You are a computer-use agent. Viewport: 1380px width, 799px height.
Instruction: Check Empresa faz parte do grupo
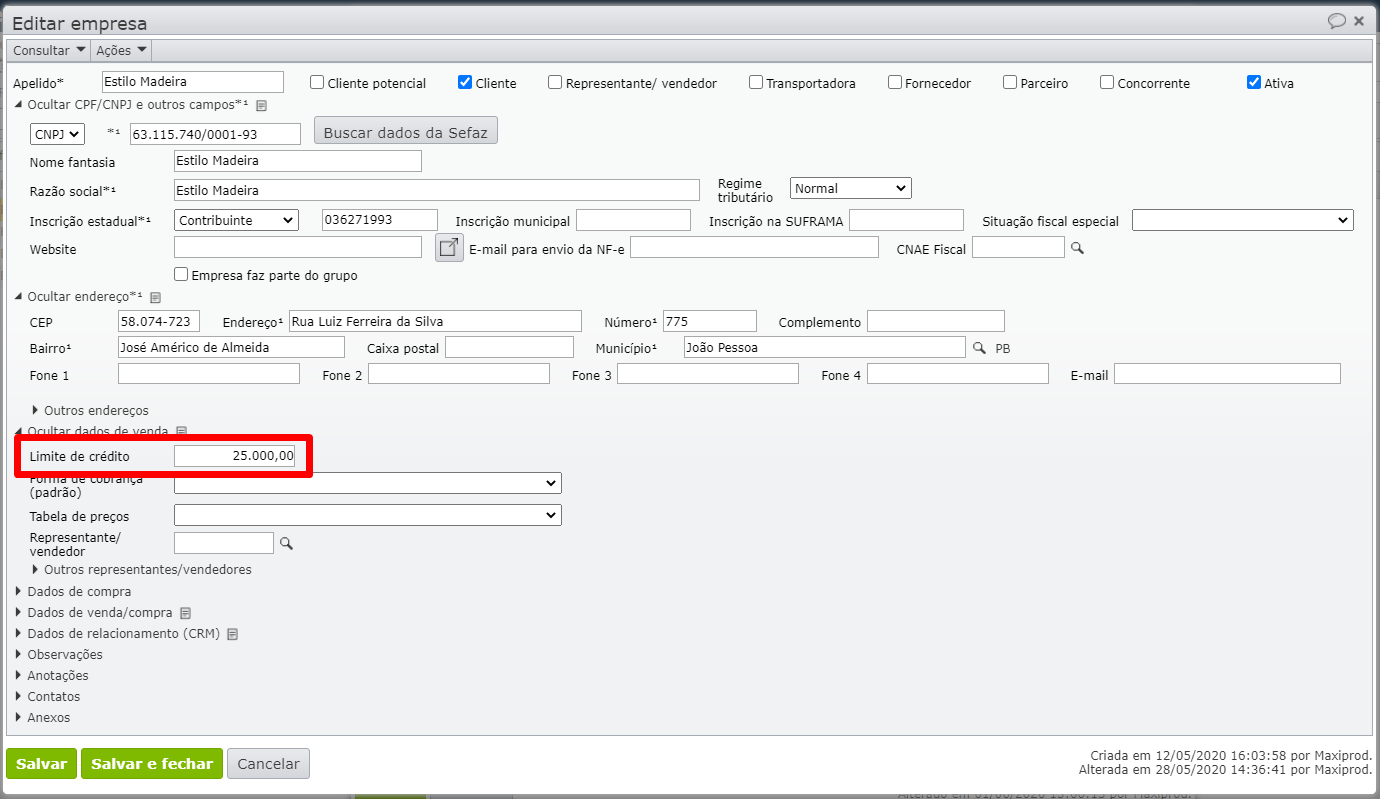[181, 274]
